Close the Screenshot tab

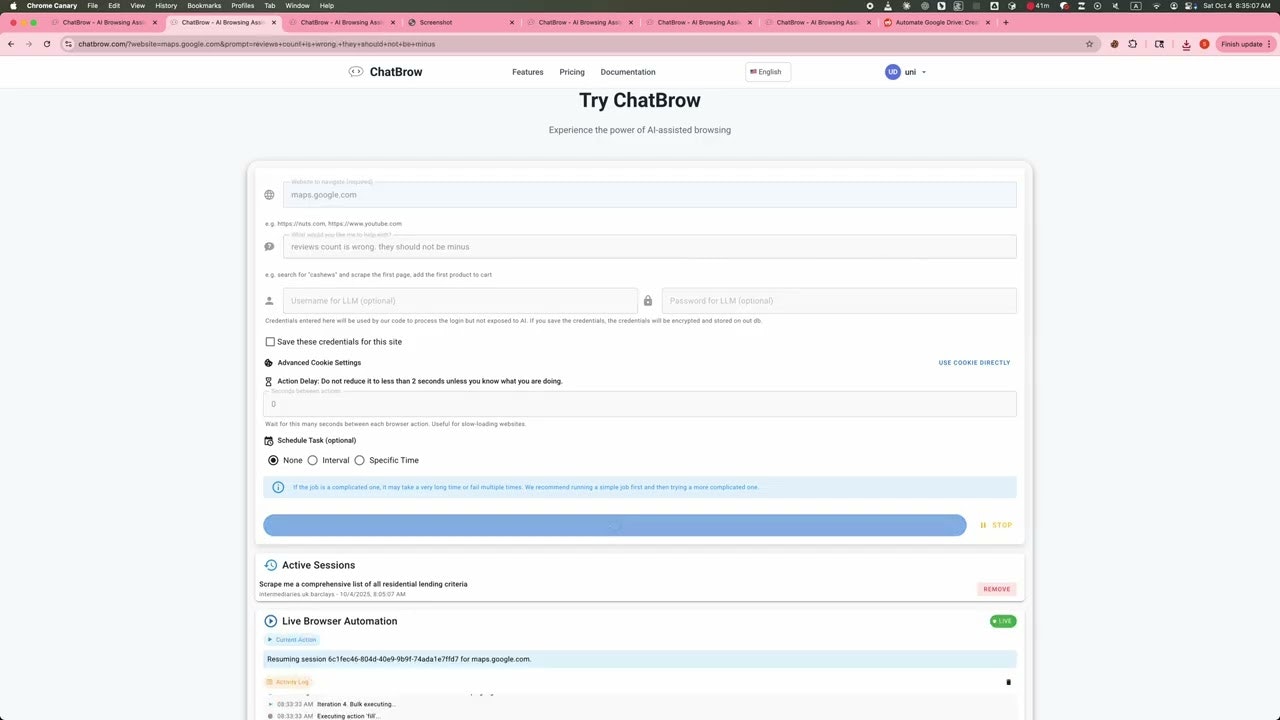tap(512, 22)
